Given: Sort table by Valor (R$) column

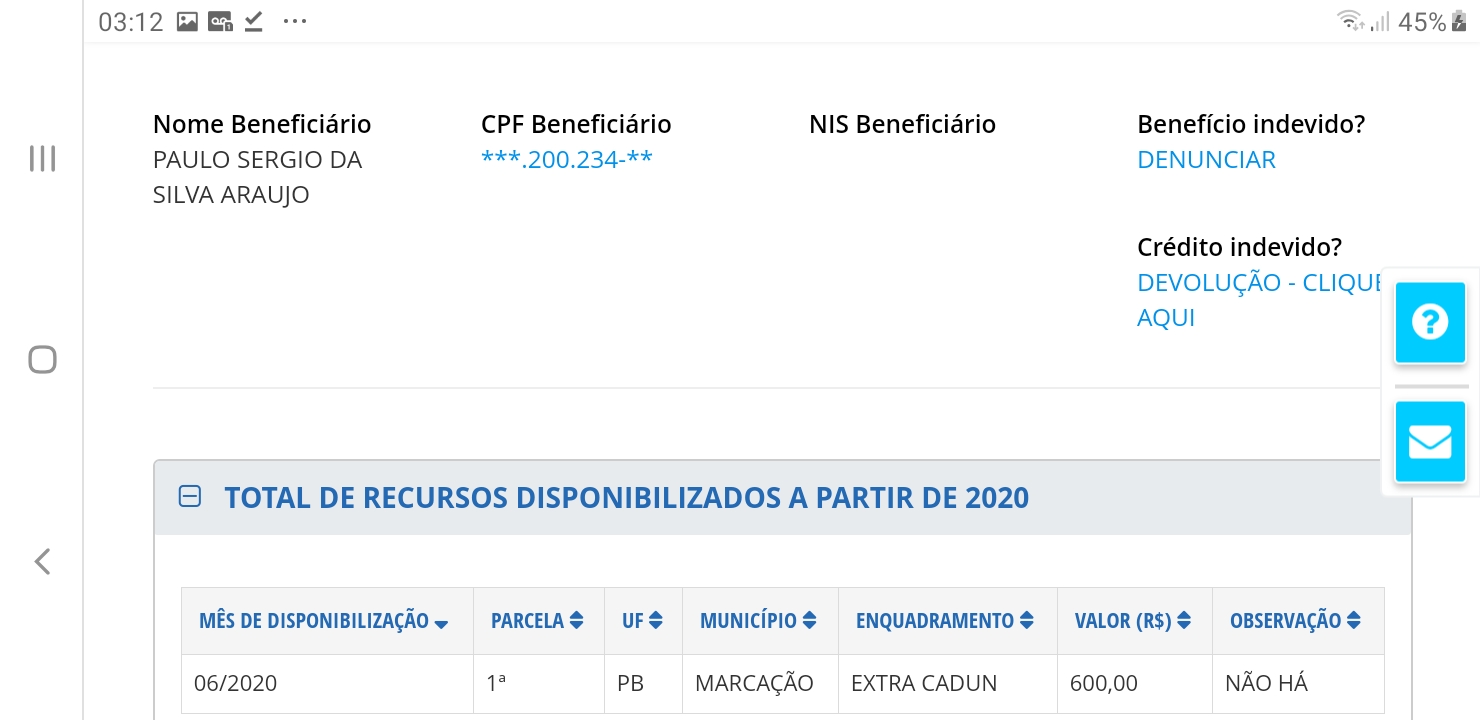Looking at the screenshot, I should click(1132, 621).
